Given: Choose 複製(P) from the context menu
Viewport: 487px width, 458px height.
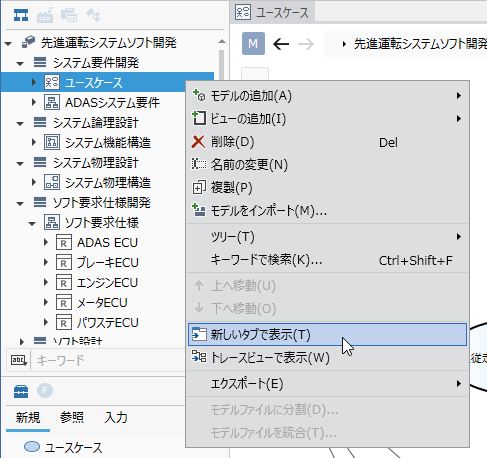Looking at the screenshot, I should pos(327,188).
